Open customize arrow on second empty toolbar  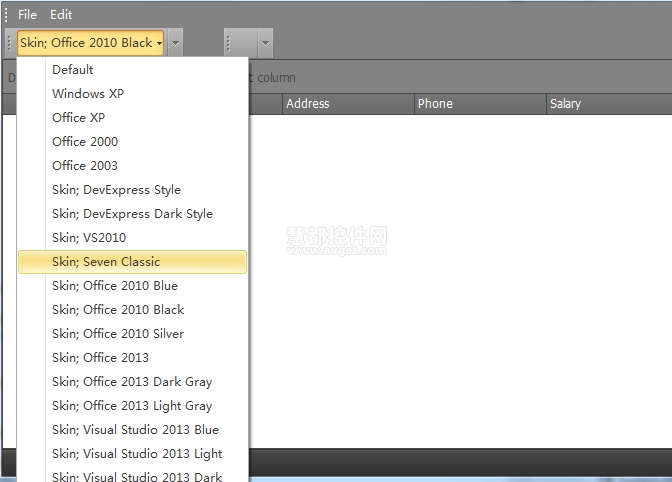(265, 42)
